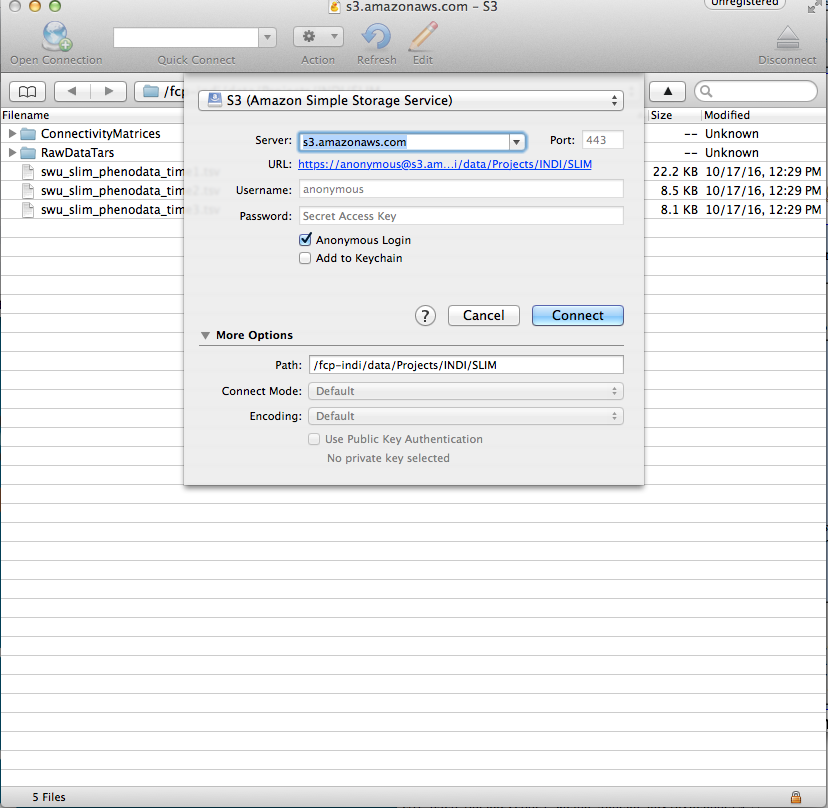Click the Username field
This screenshot has height=808, width=828.
click(x=461, y=189)
